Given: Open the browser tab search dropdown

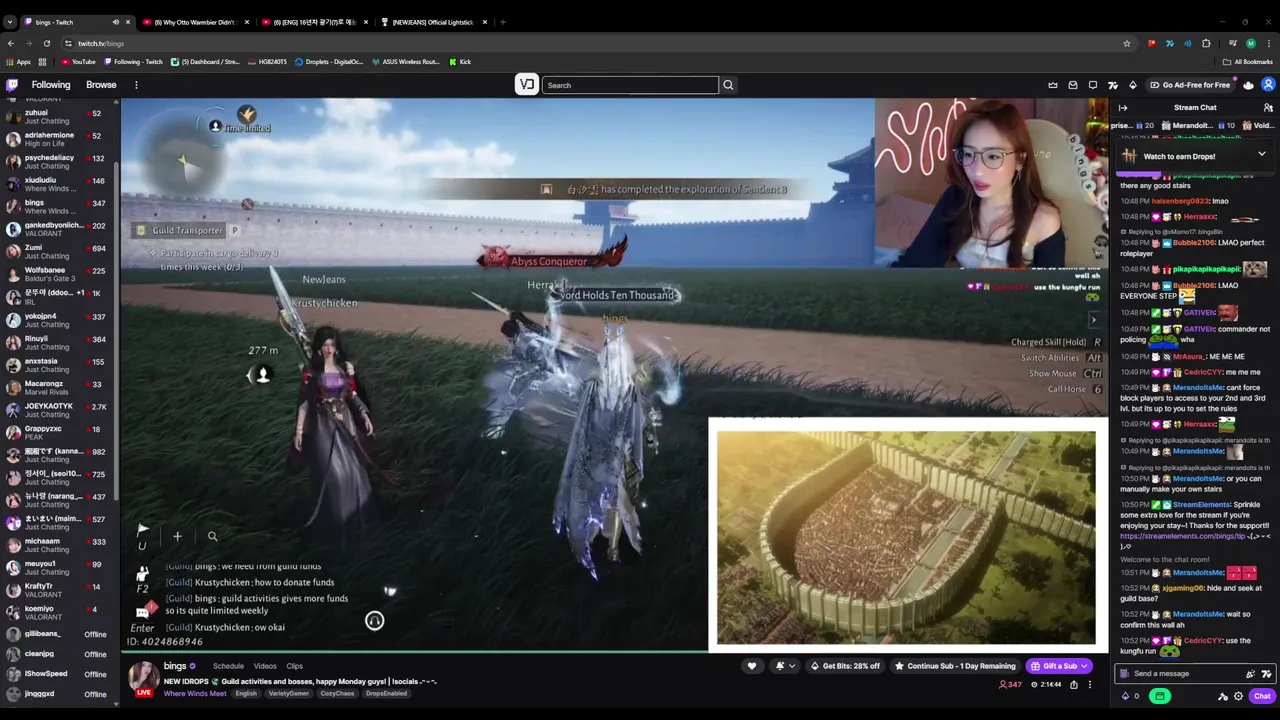Looking at the screenshot, I should [x=10, y=22].
